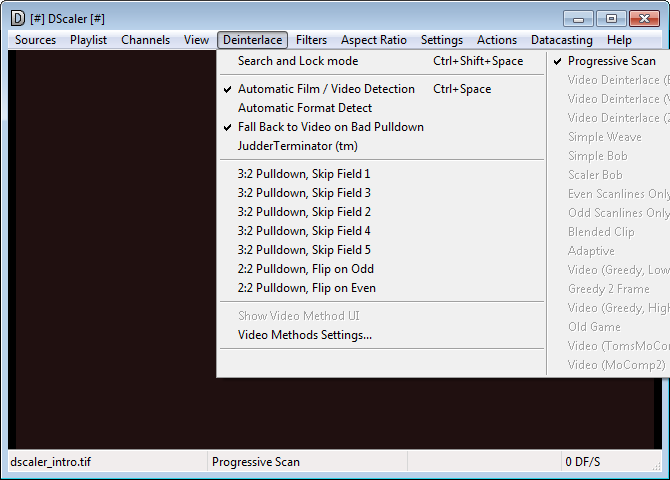Maximize the DScaler window
The width and height of the screenshot is (670, 480).
click(611, 19)
